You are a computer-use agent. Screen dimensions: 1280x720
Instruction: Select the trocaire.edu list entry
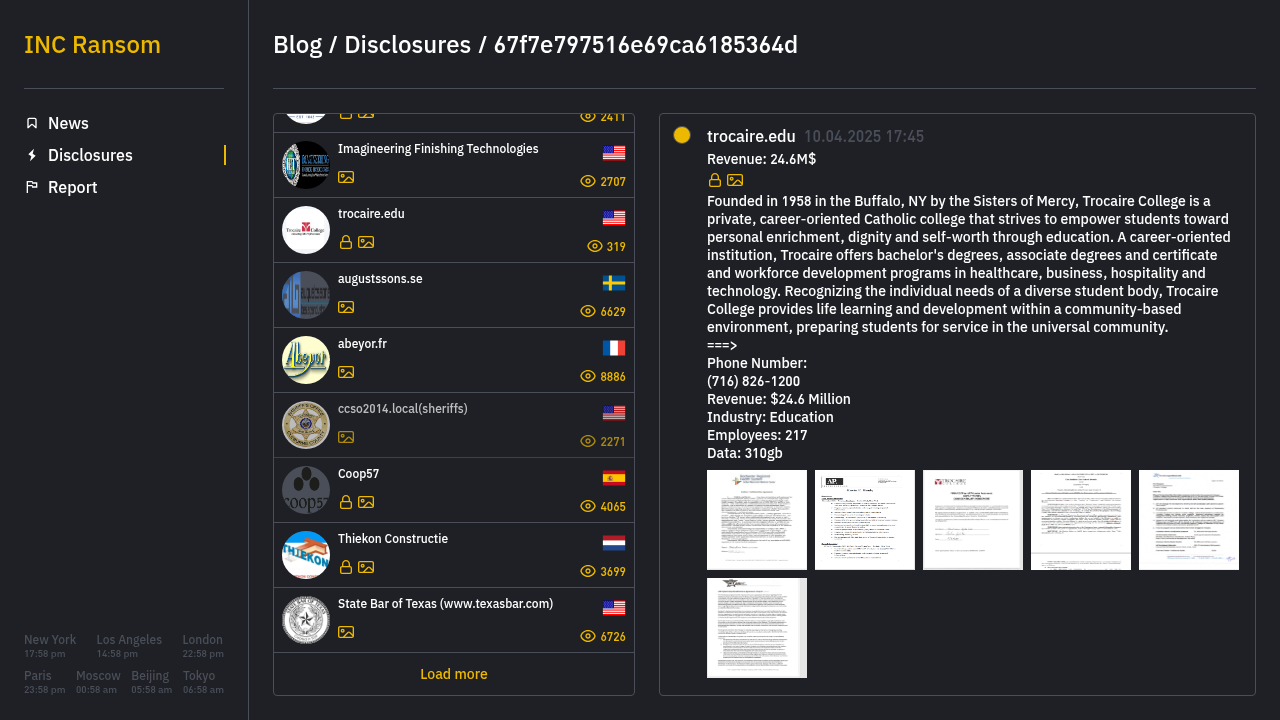click(454, 230)
